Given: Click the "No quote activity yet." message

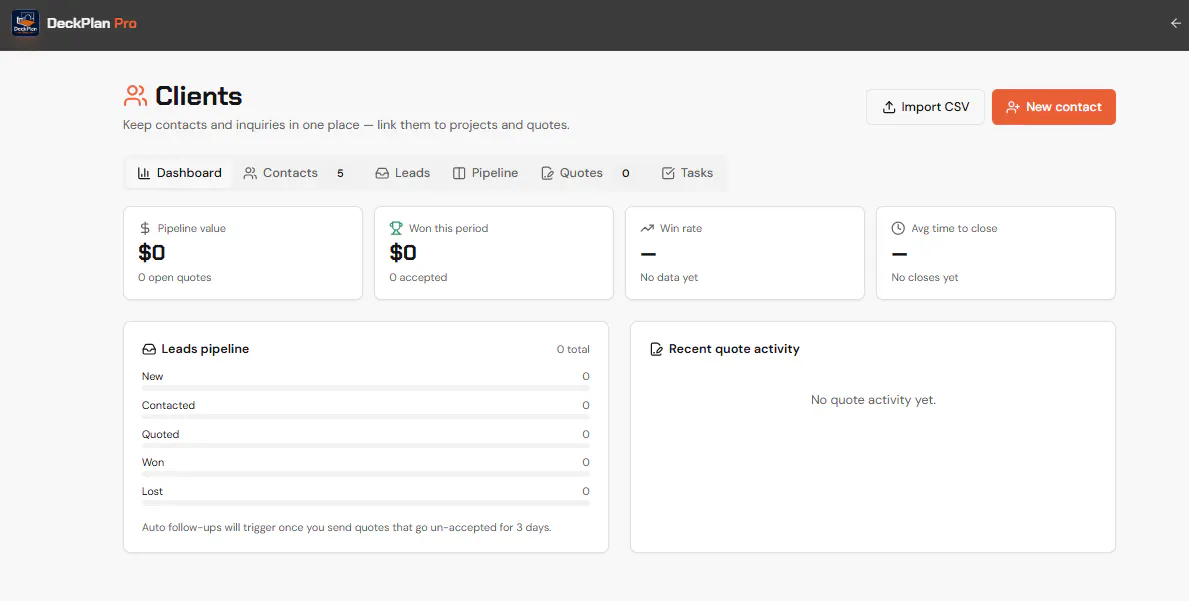Looking at the screenshot, I should pyautogui.click(x=874, y=399).
